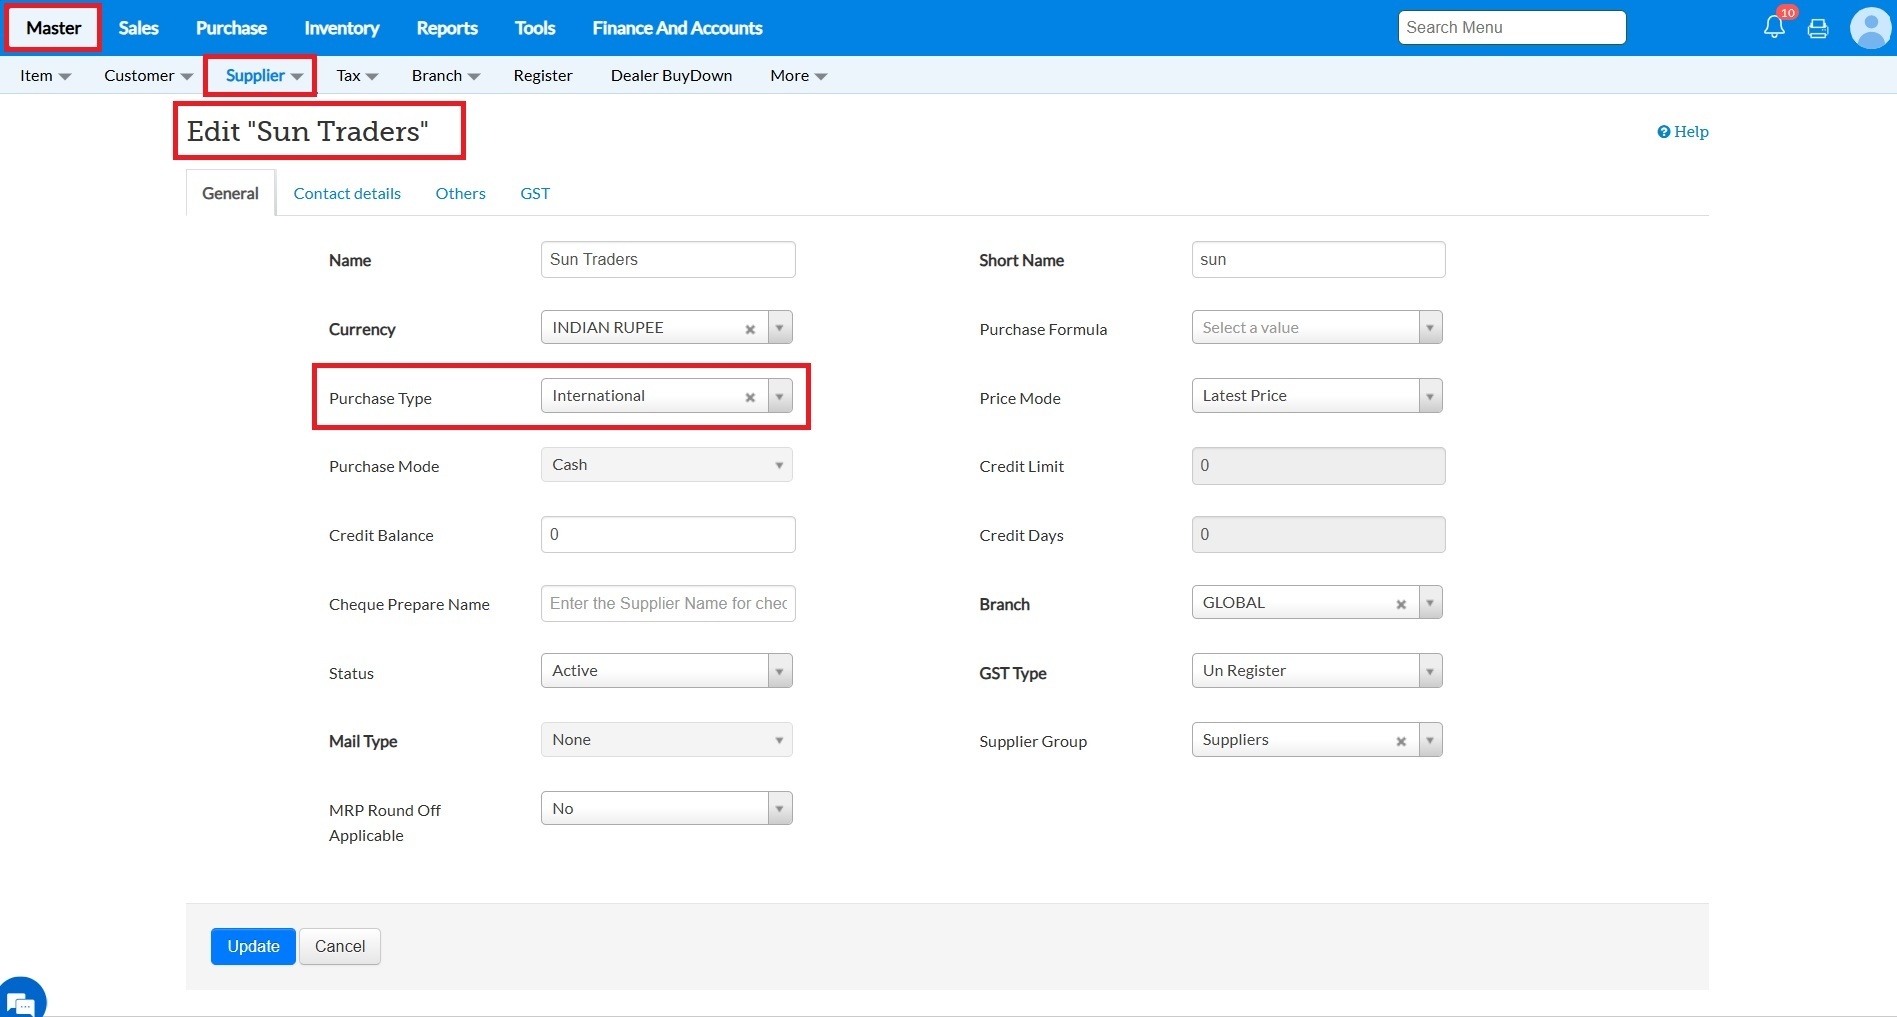This screenshot has height=1017, width=1897.
Task: Open the user profile avatar
Action: [1869, 28]
